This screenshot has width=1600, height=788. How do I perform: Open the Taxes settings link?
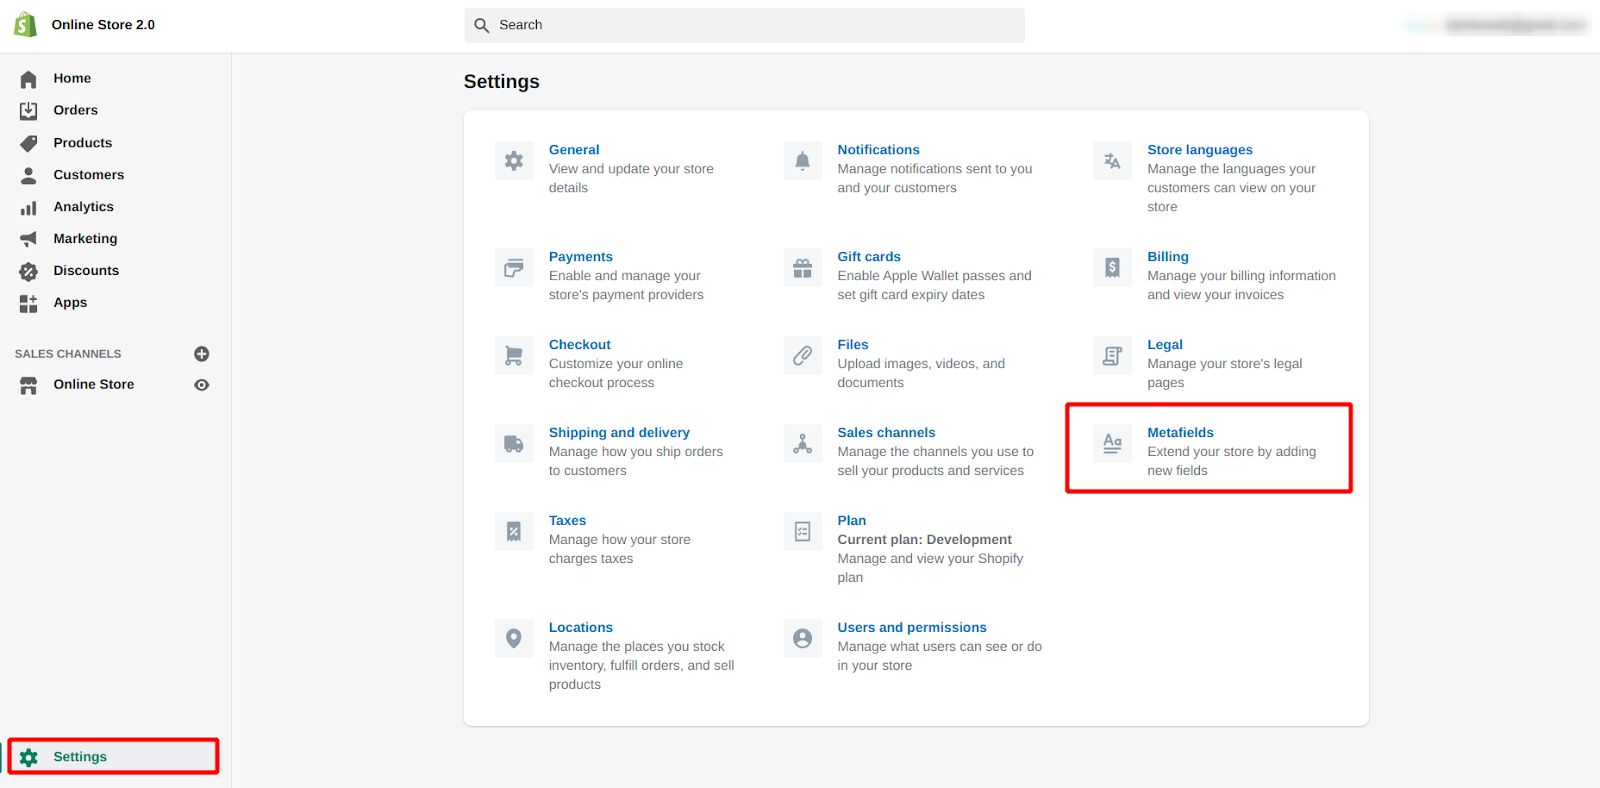(567, 521)
